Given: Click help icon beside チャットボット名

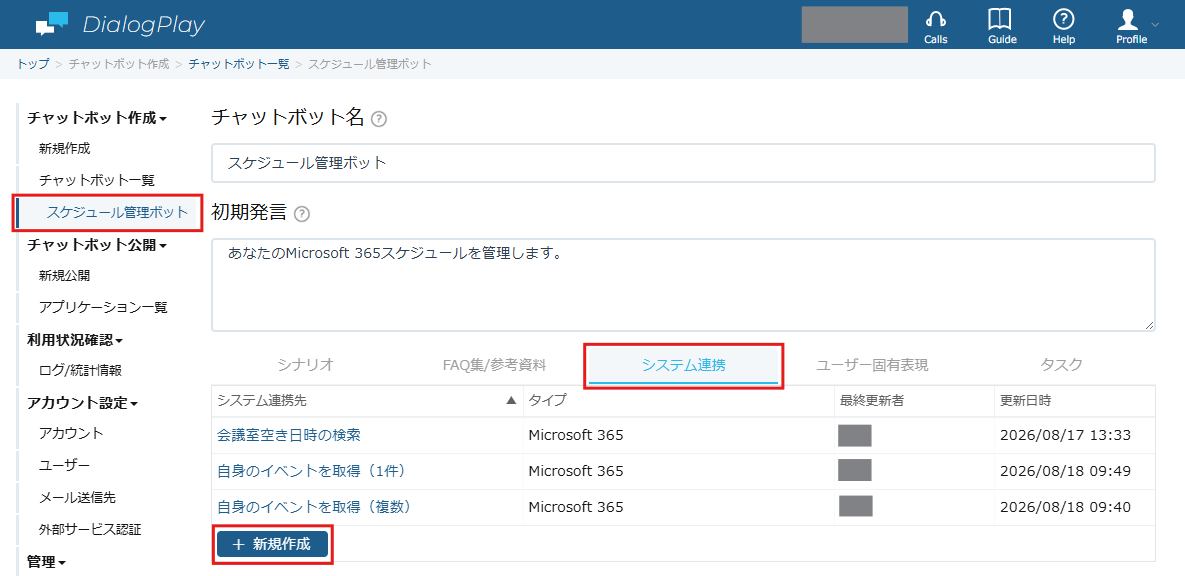Looking at the screenshot, I should (379, 119).
